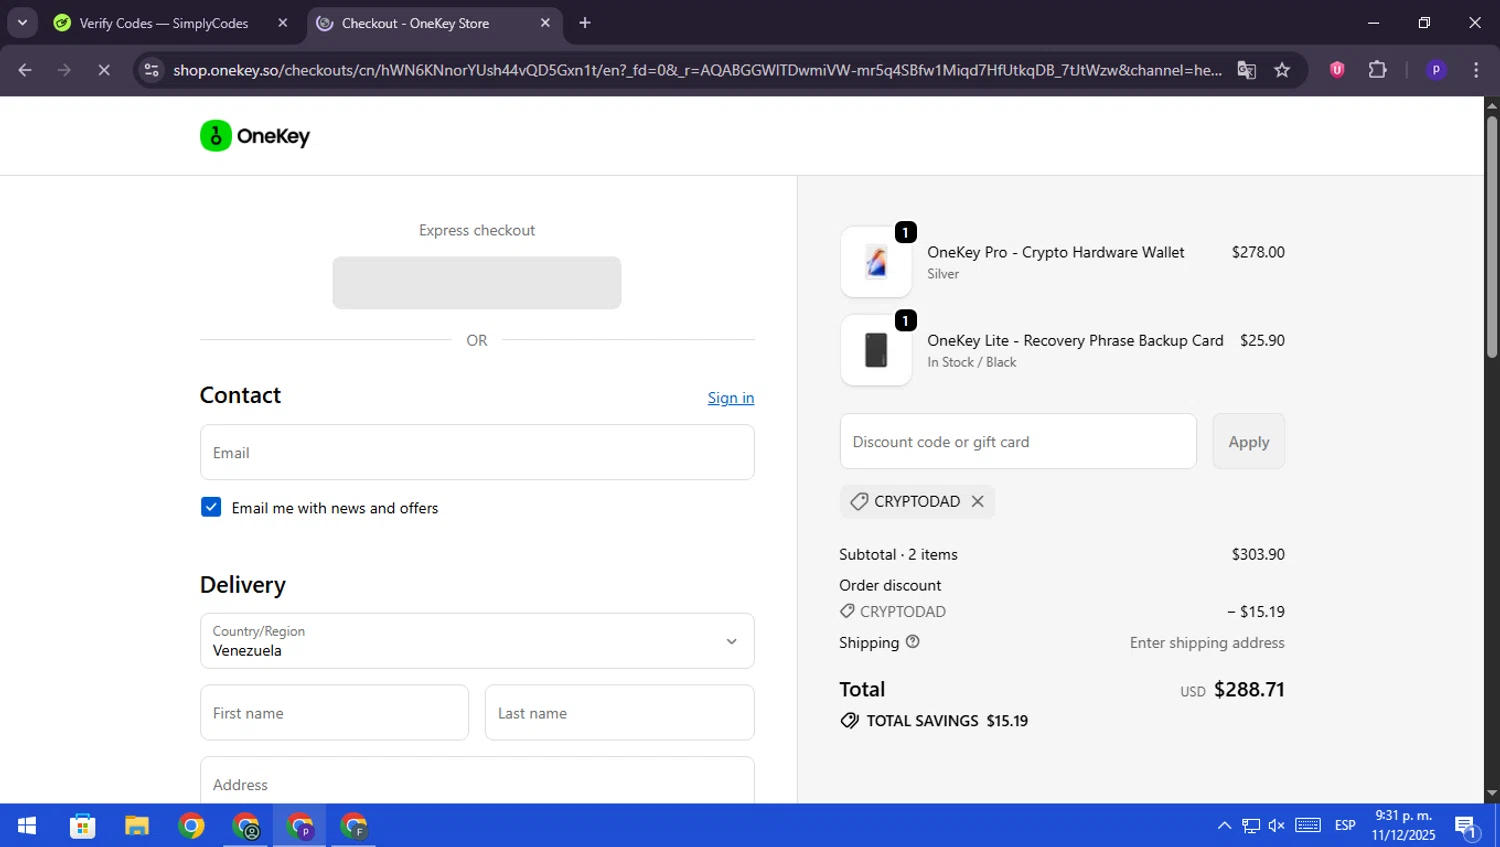Open the OneKey Pro product thumbnail

(x=876, y=262)
